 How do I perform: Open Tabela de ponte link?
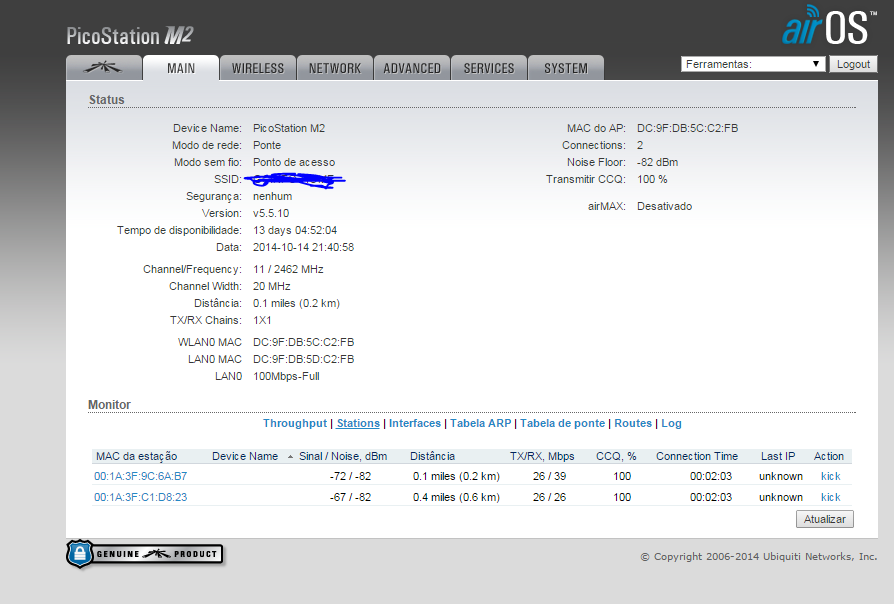[562, 423]
